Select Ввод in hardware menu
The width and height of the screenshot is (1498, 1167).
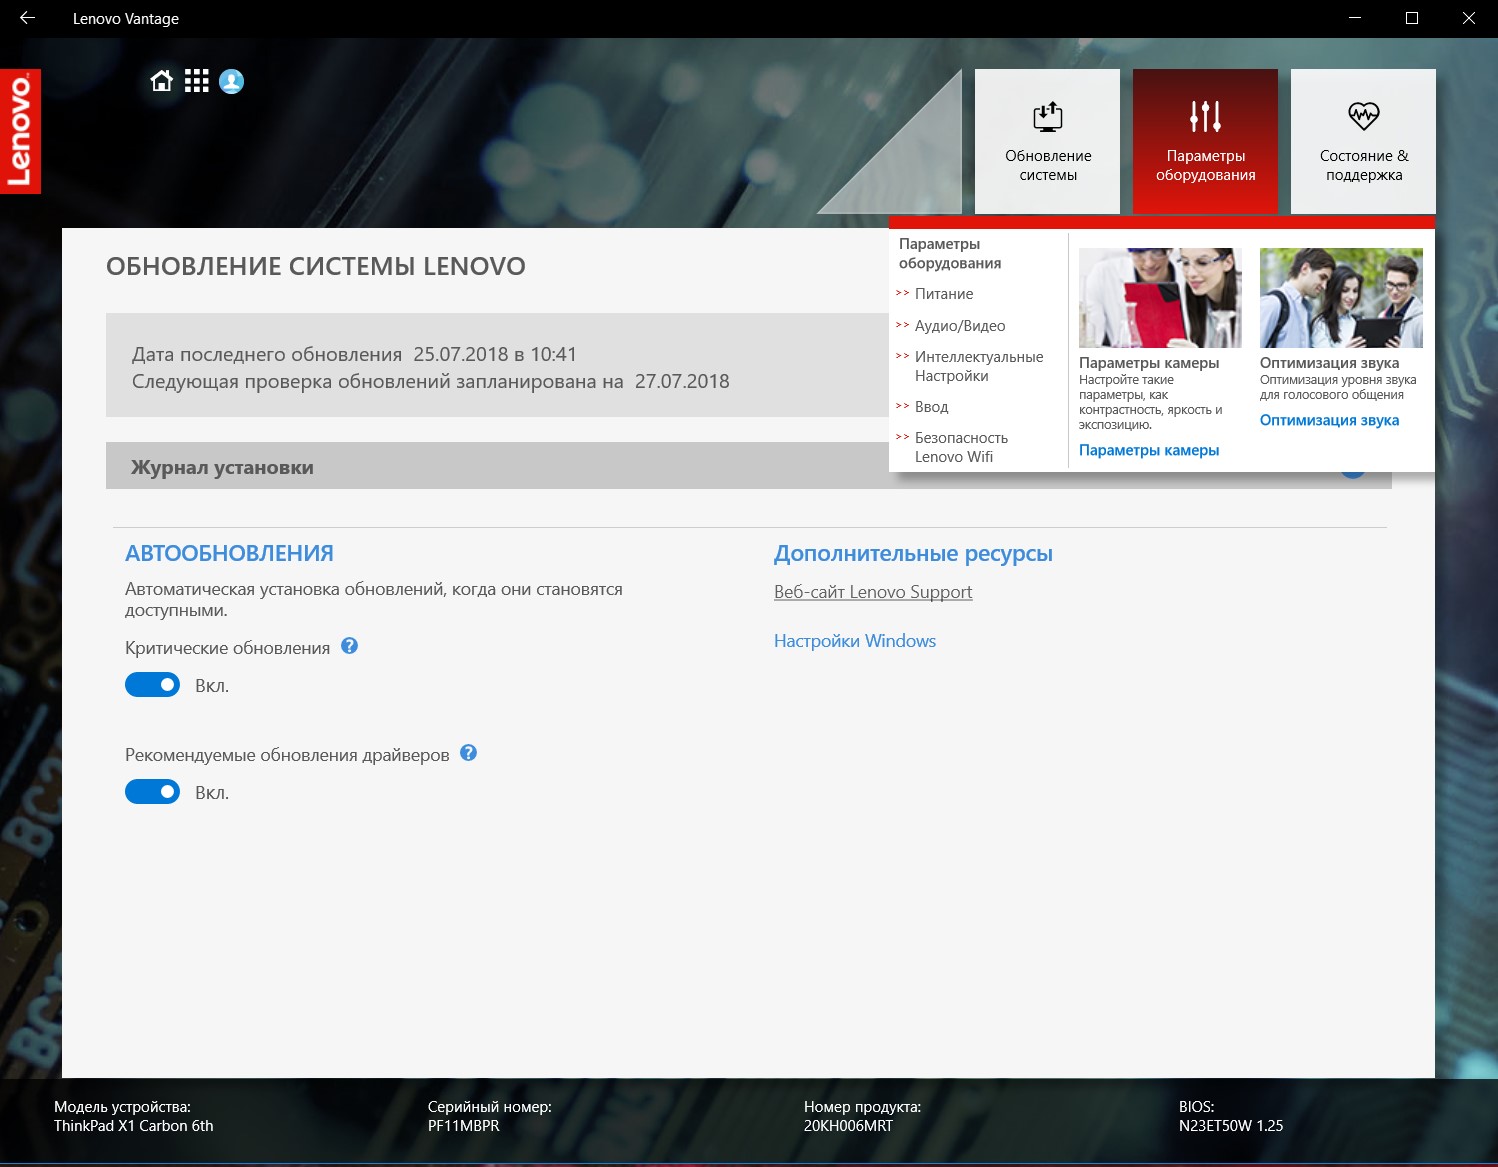(x=931, y=407)
